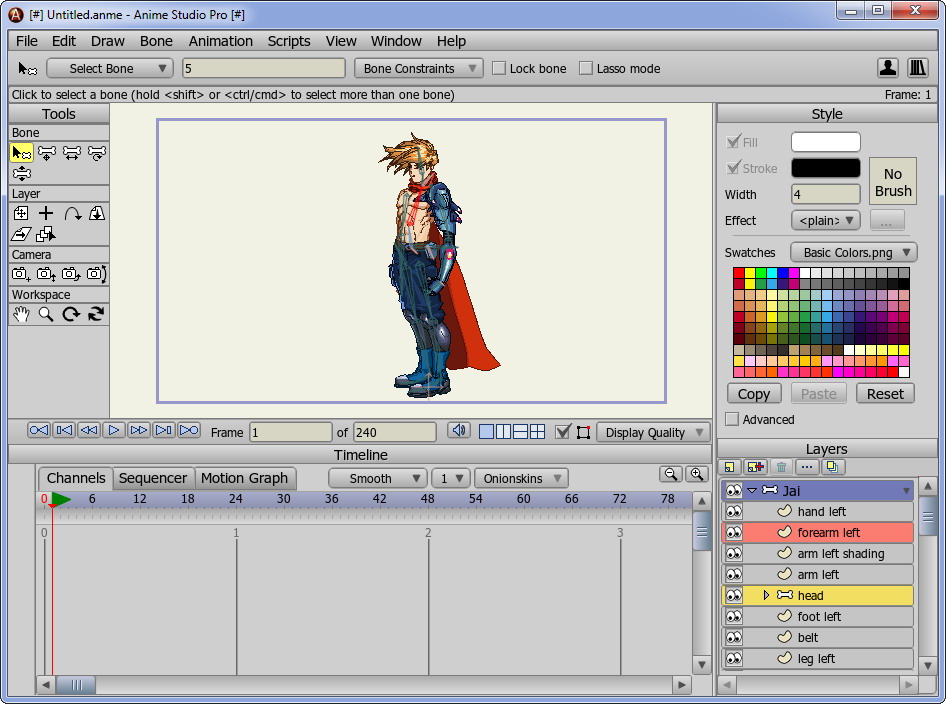Click the No Brush button

(x=893, y=182)
